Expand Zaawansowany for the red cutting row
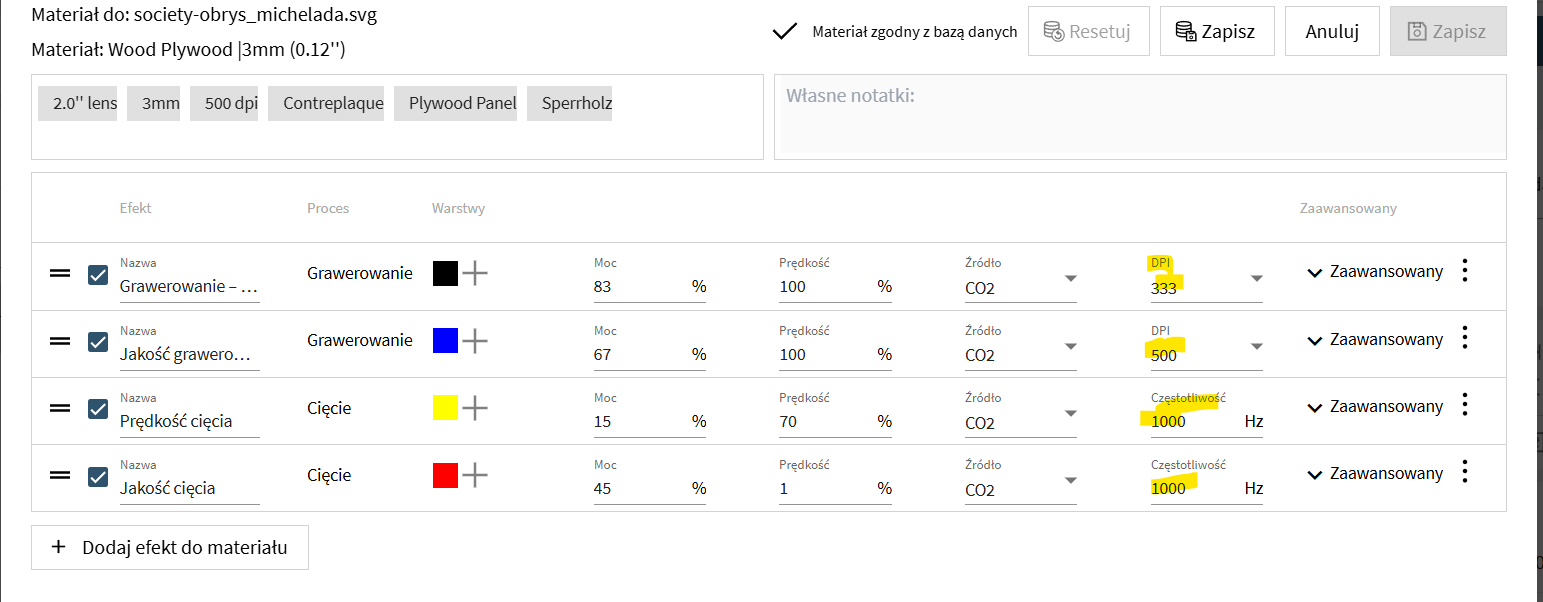The image size is (1543, 602). point(1375,474)
